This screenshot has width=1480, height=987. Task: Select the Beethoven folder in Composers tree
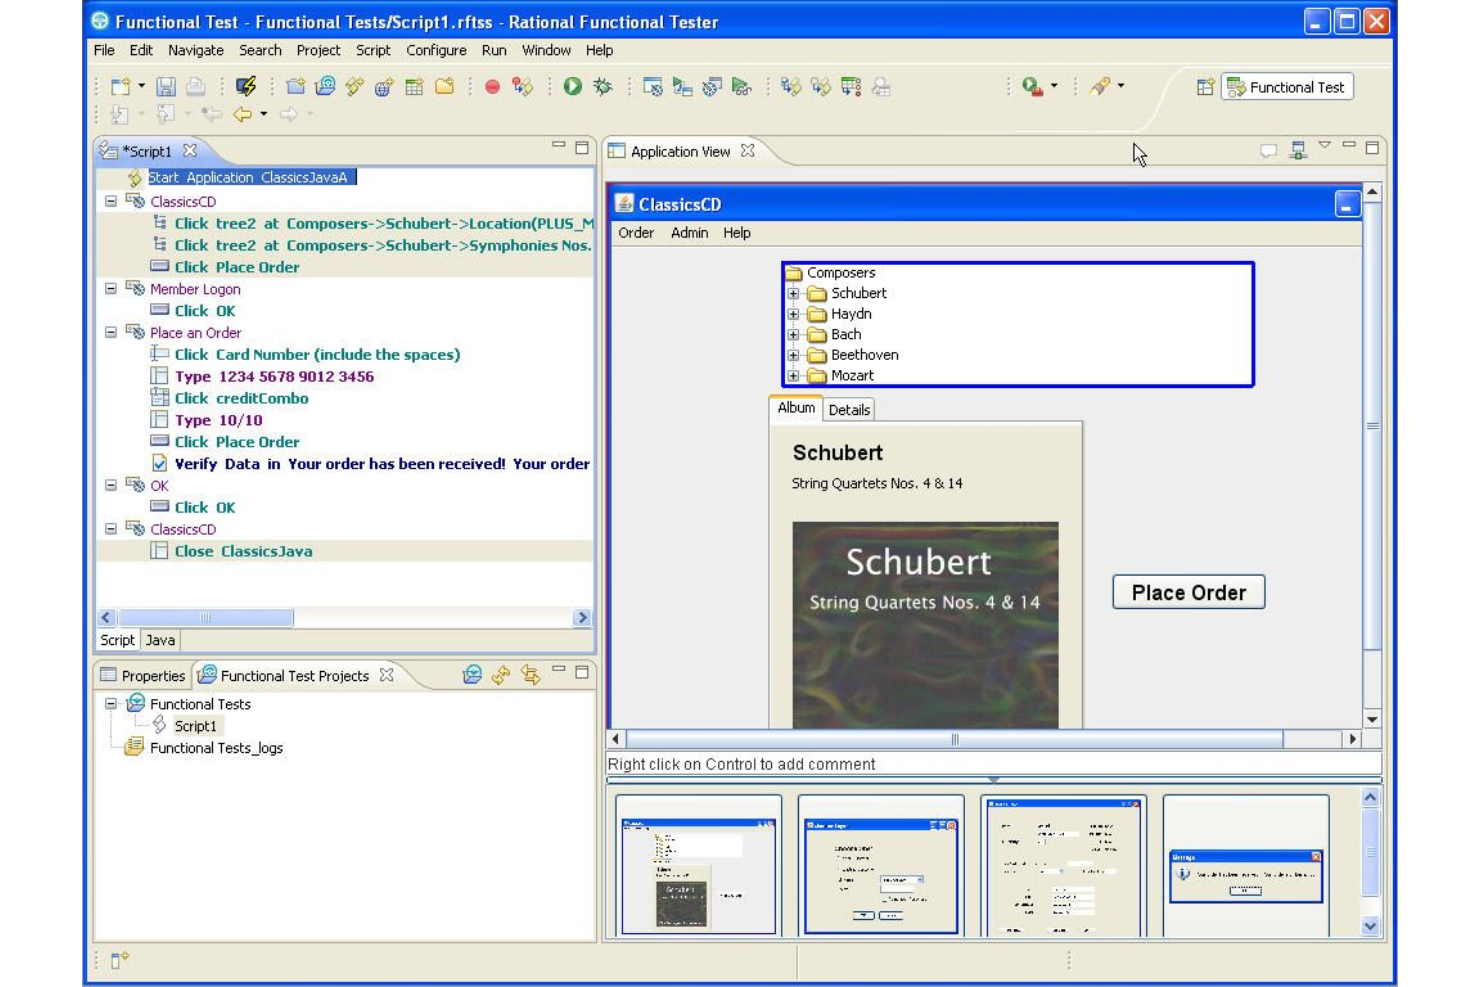click(864, 355)
